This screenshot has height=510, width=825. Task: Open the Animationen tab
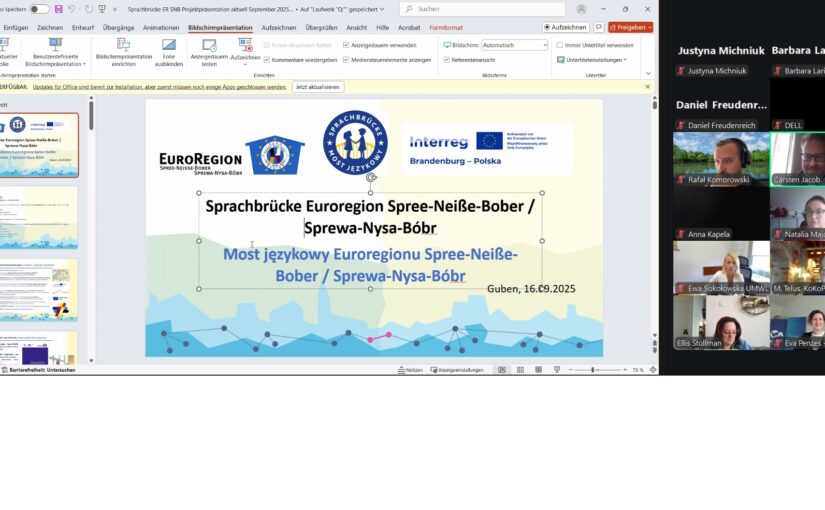161,27
